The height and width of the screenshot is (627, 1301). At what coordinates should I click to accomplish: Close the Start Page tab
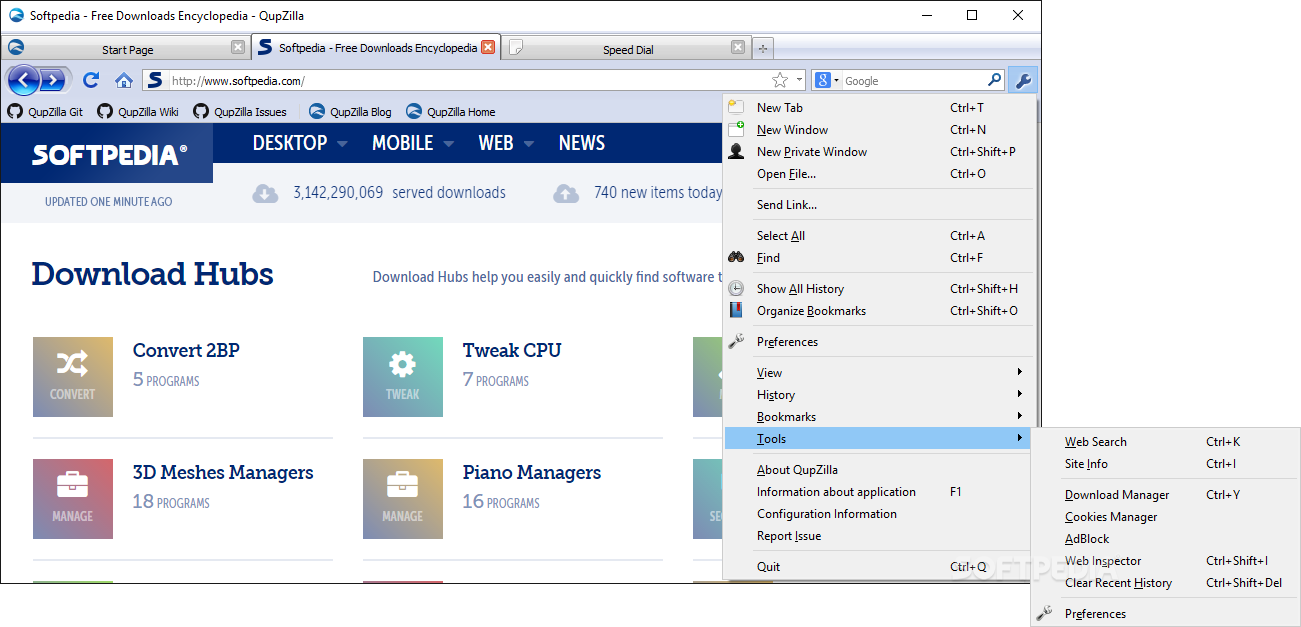(x=238, y=47)
